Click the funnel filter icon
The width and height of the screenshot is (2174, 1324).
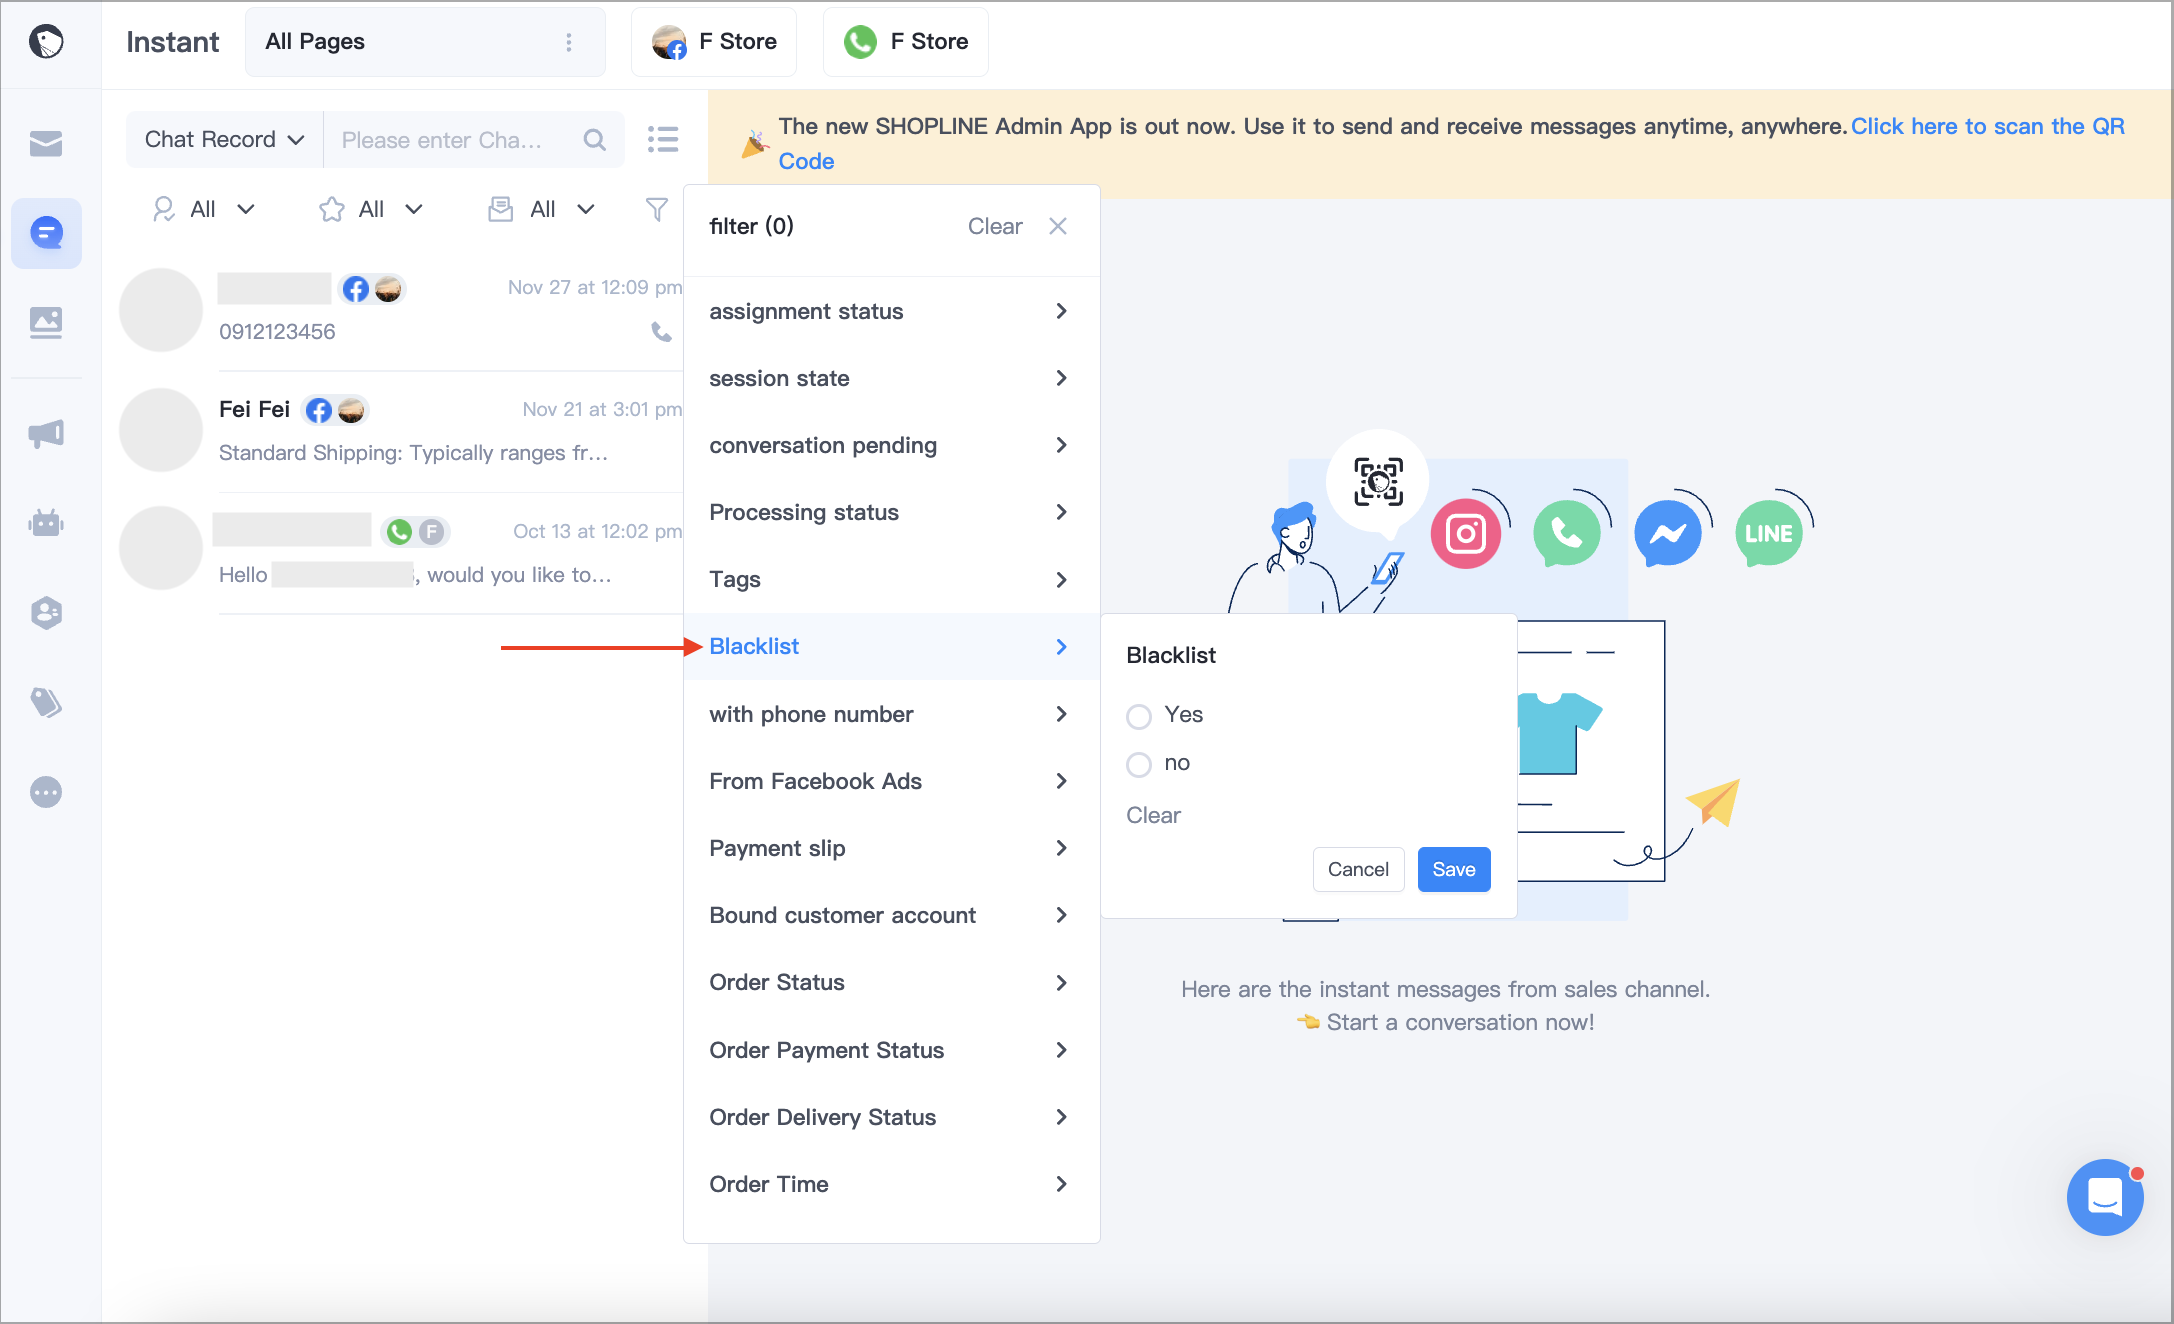tap(657, 209)
